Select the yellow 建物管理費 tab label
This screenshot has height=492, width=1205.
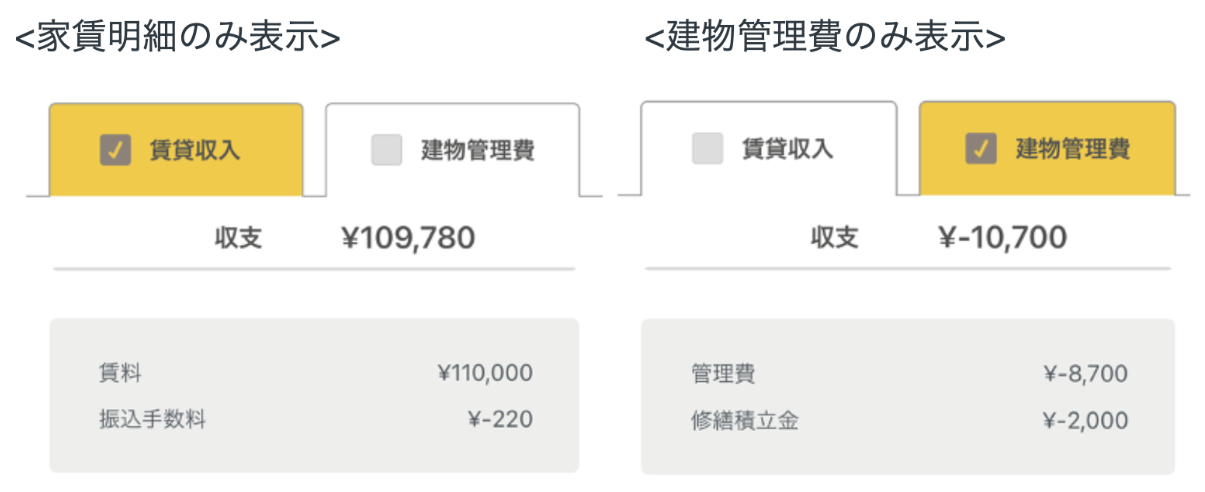pos(1073,150)
